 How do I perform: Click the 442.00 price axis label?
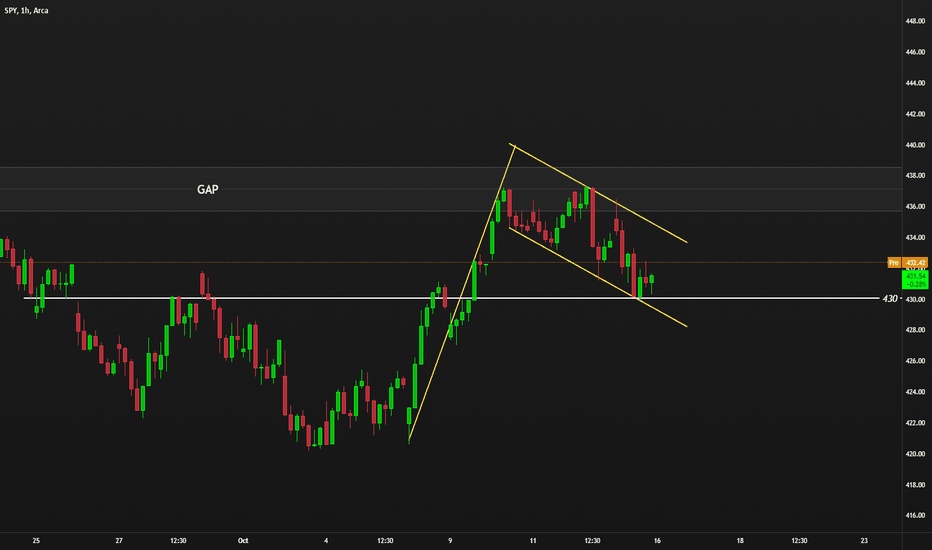[915, 114]
